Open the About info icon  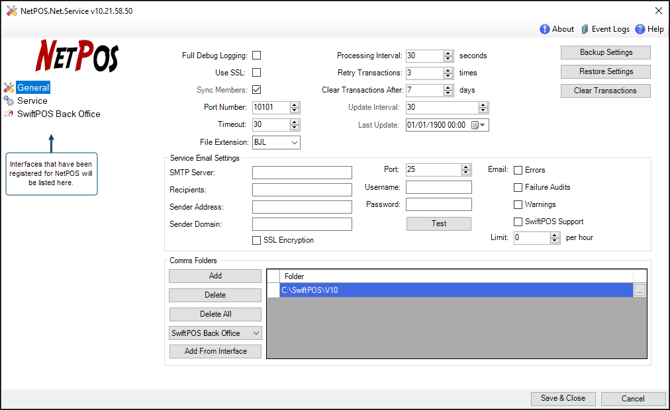click(545, 30)
